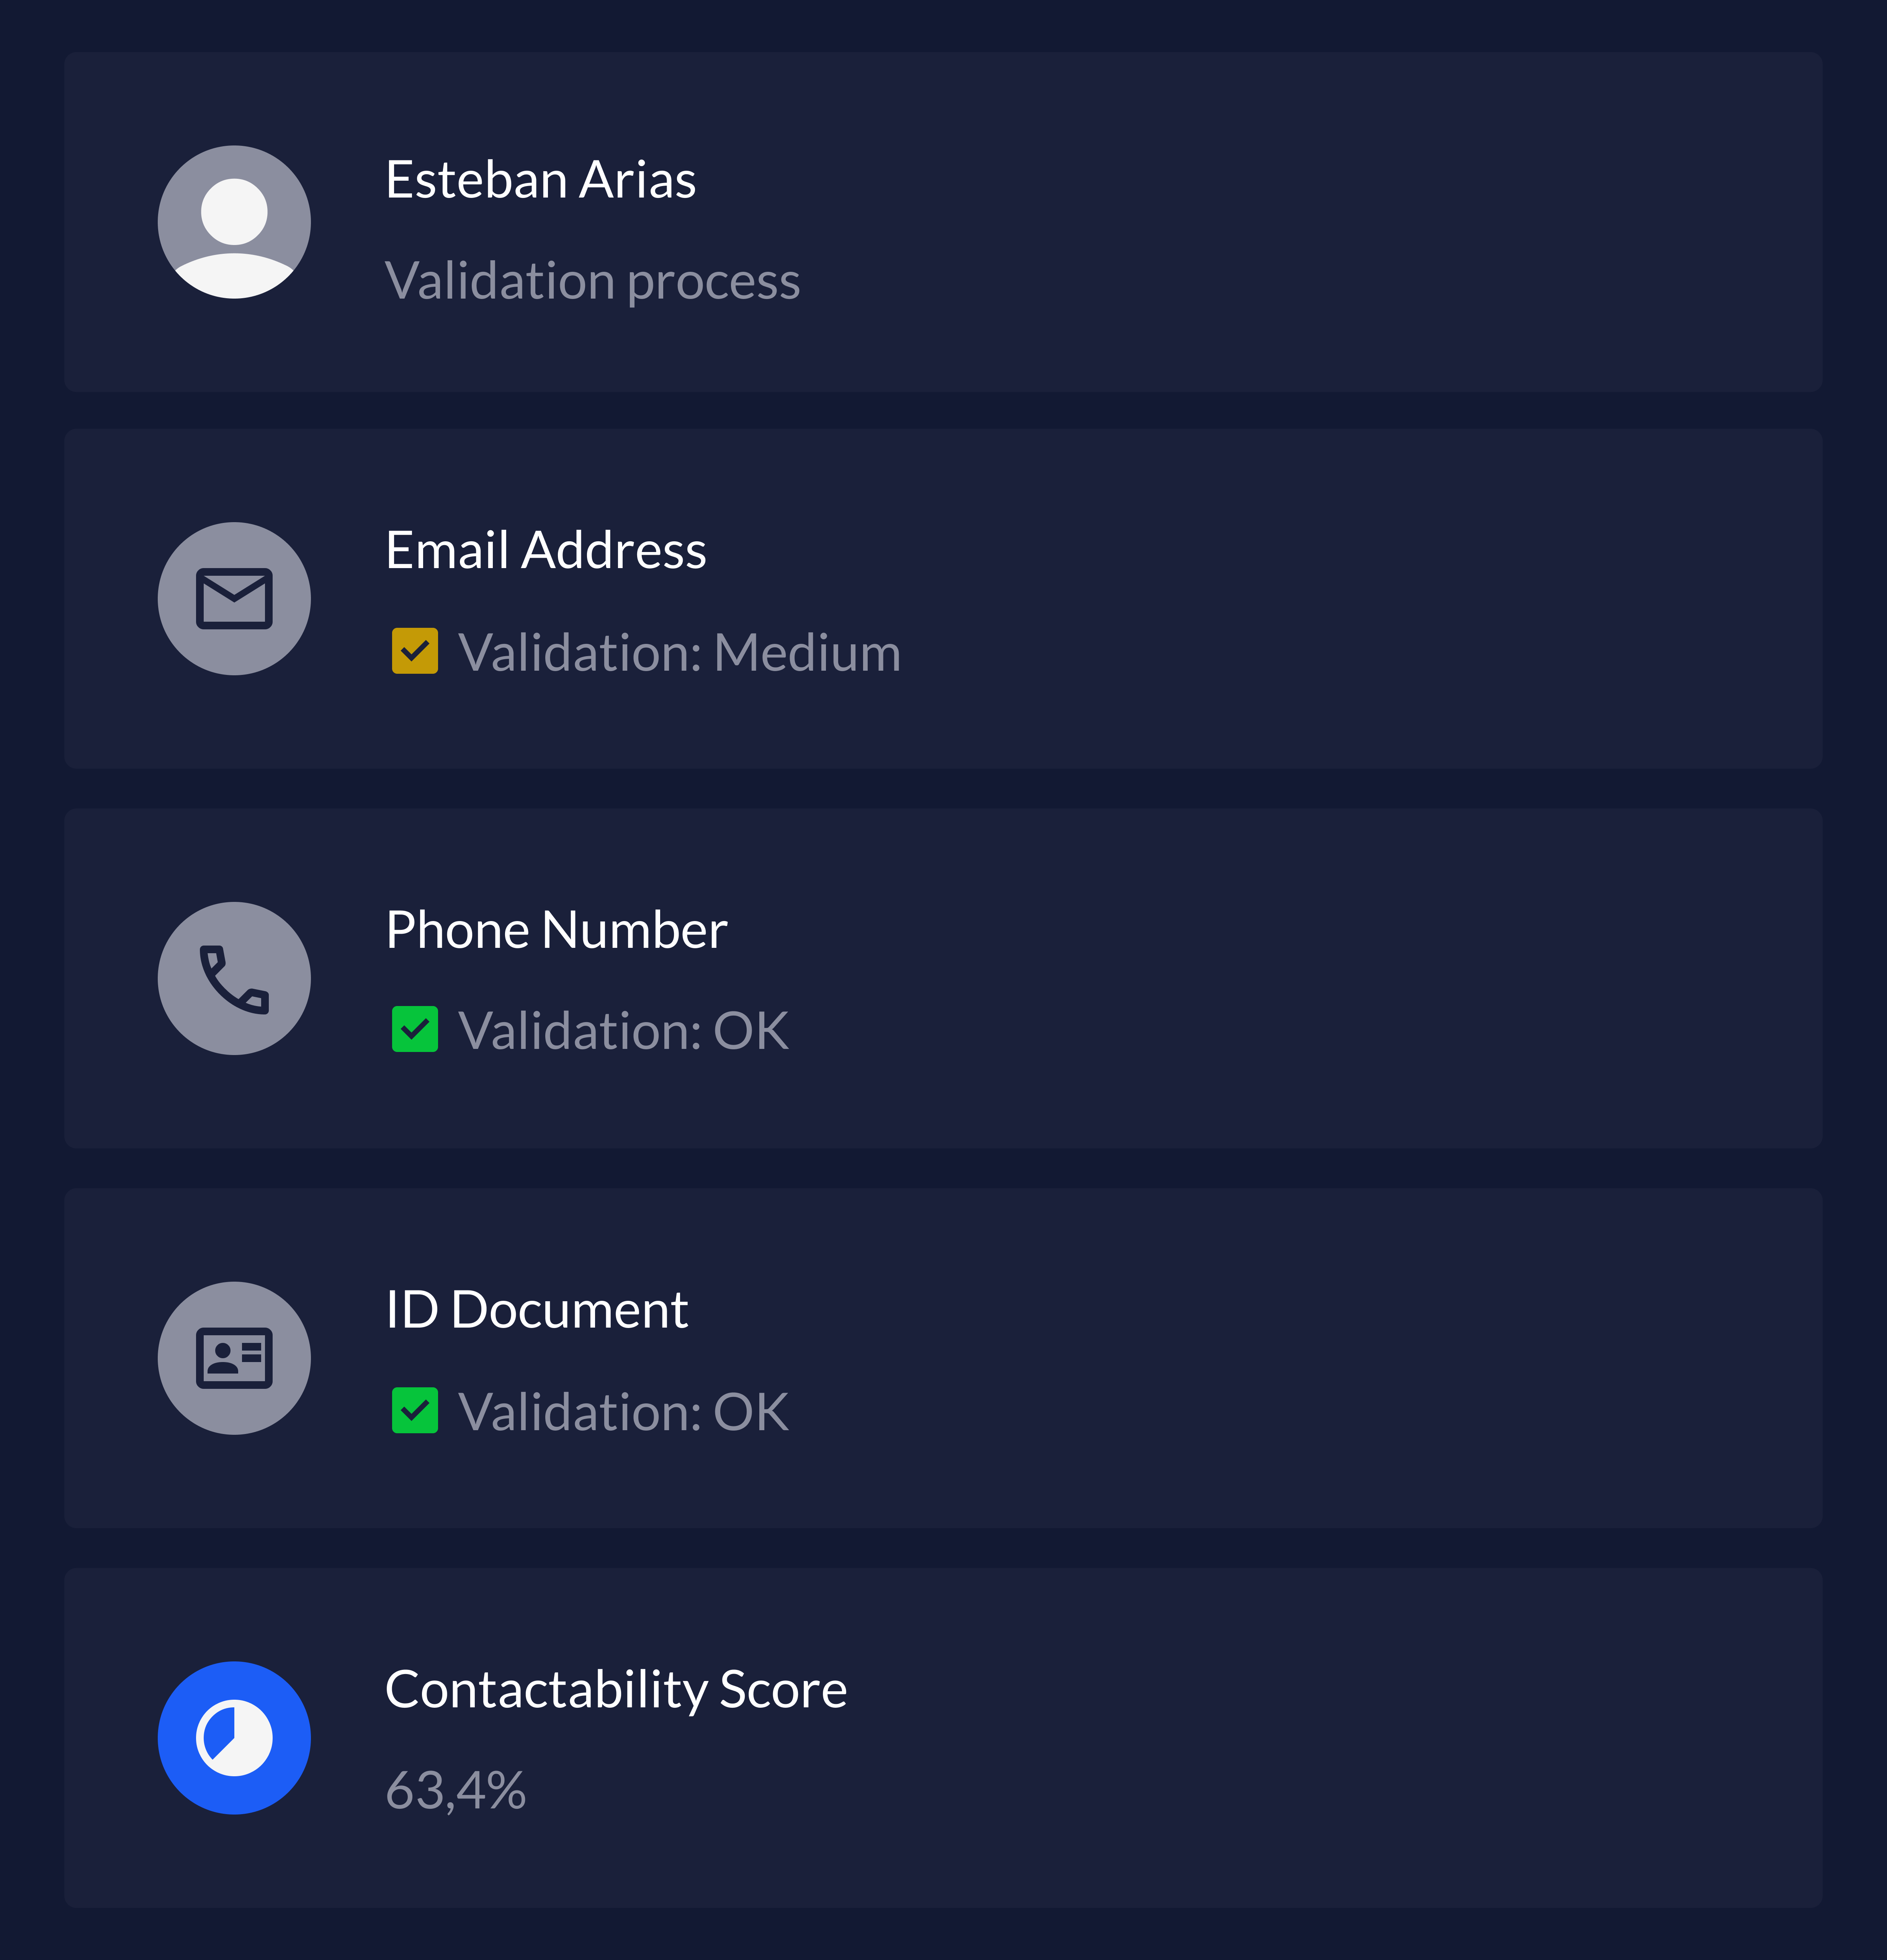Click the phone handset icon

coord(234,978)
